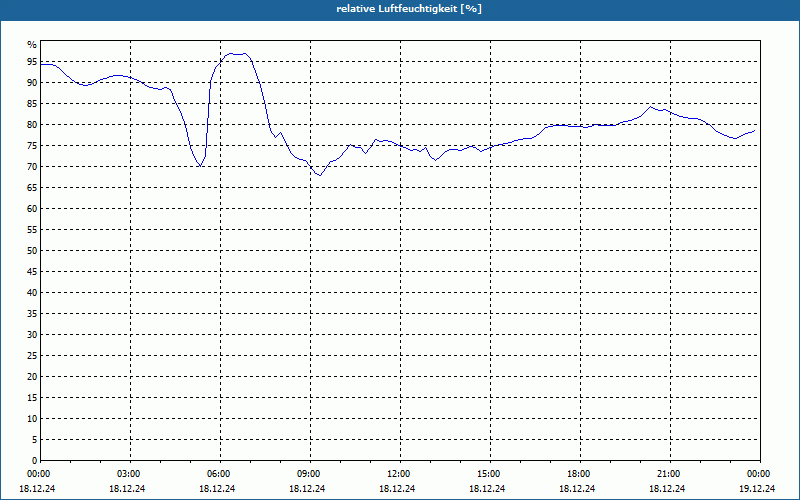Click the x-axis time label "09:00"
The width and height of the screenshot is (800, 500).
click(x=310, y=474)
